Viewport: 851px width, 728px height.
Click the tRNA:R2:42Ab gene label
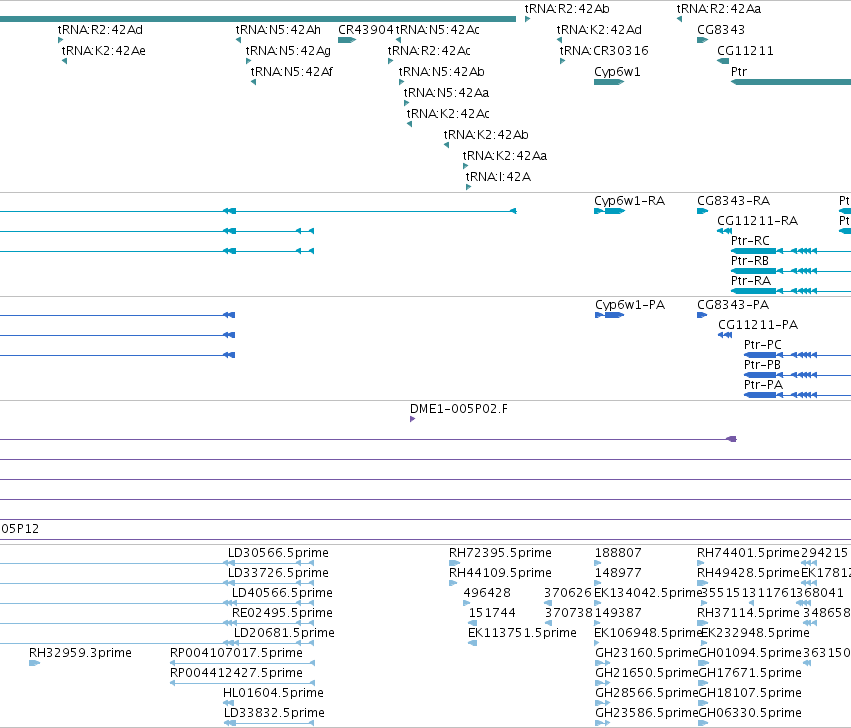point(567,9)
